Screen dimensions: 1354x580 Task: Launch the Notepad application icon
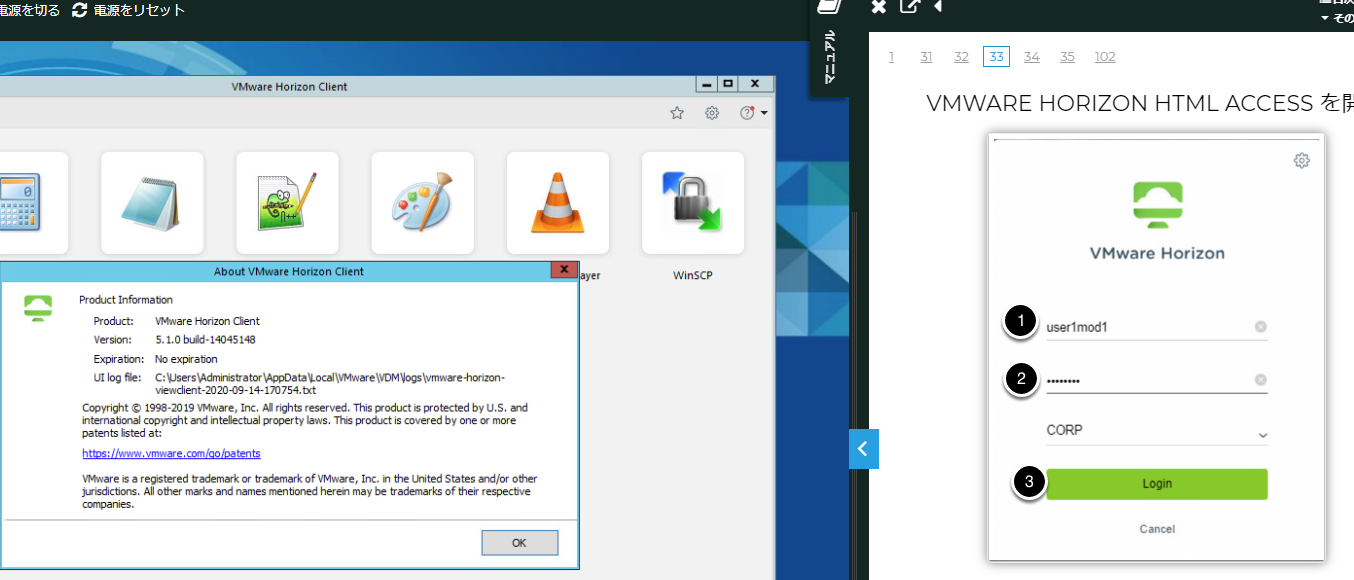pyautogui.click(x=152, y=203)
